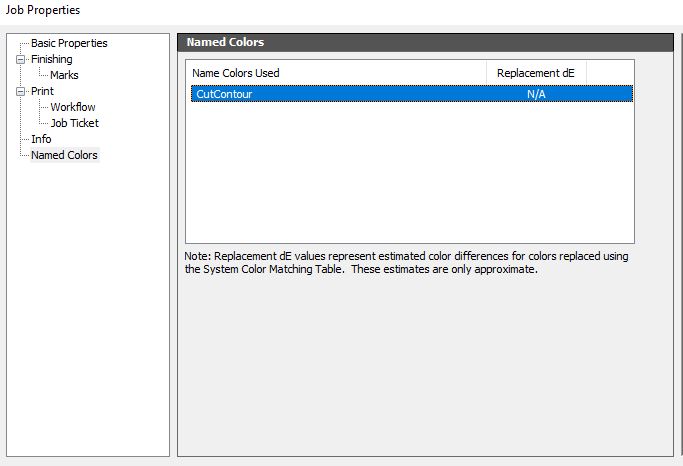
Task: Collapse the Print tree branch
Action: [20, 91]
